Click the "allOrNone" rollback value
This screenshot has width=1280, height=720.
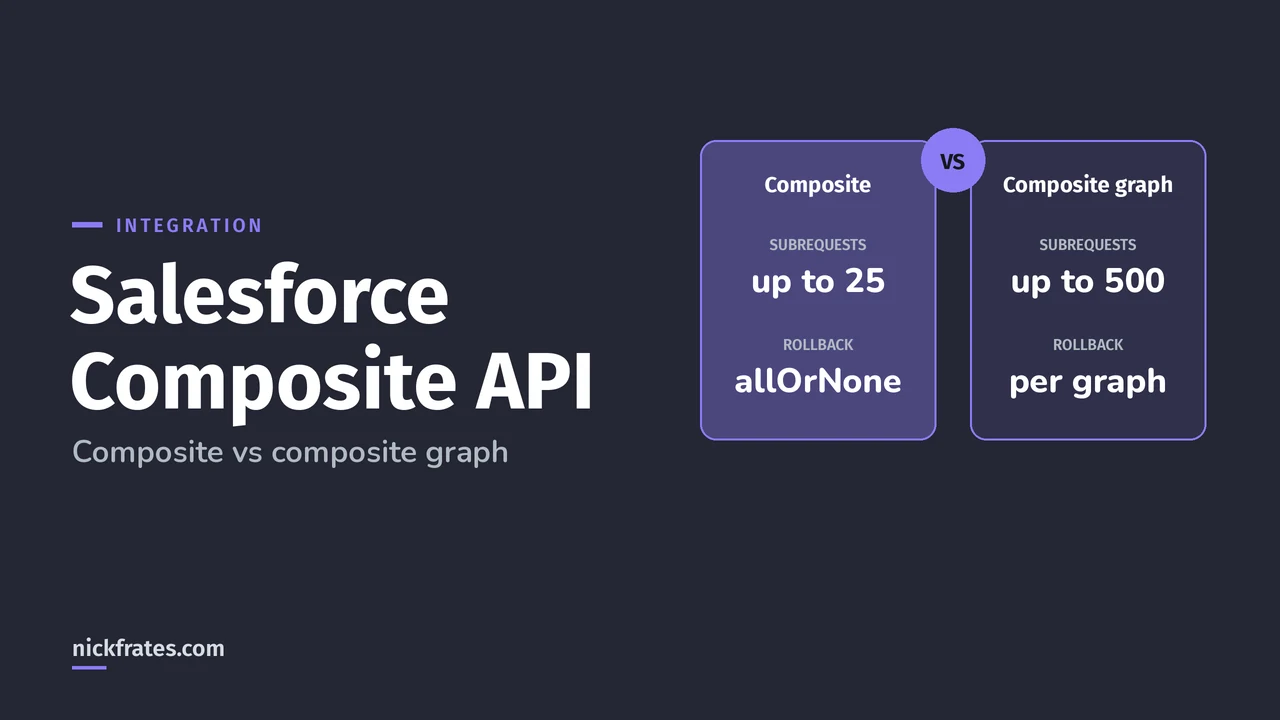coord(818,381)
